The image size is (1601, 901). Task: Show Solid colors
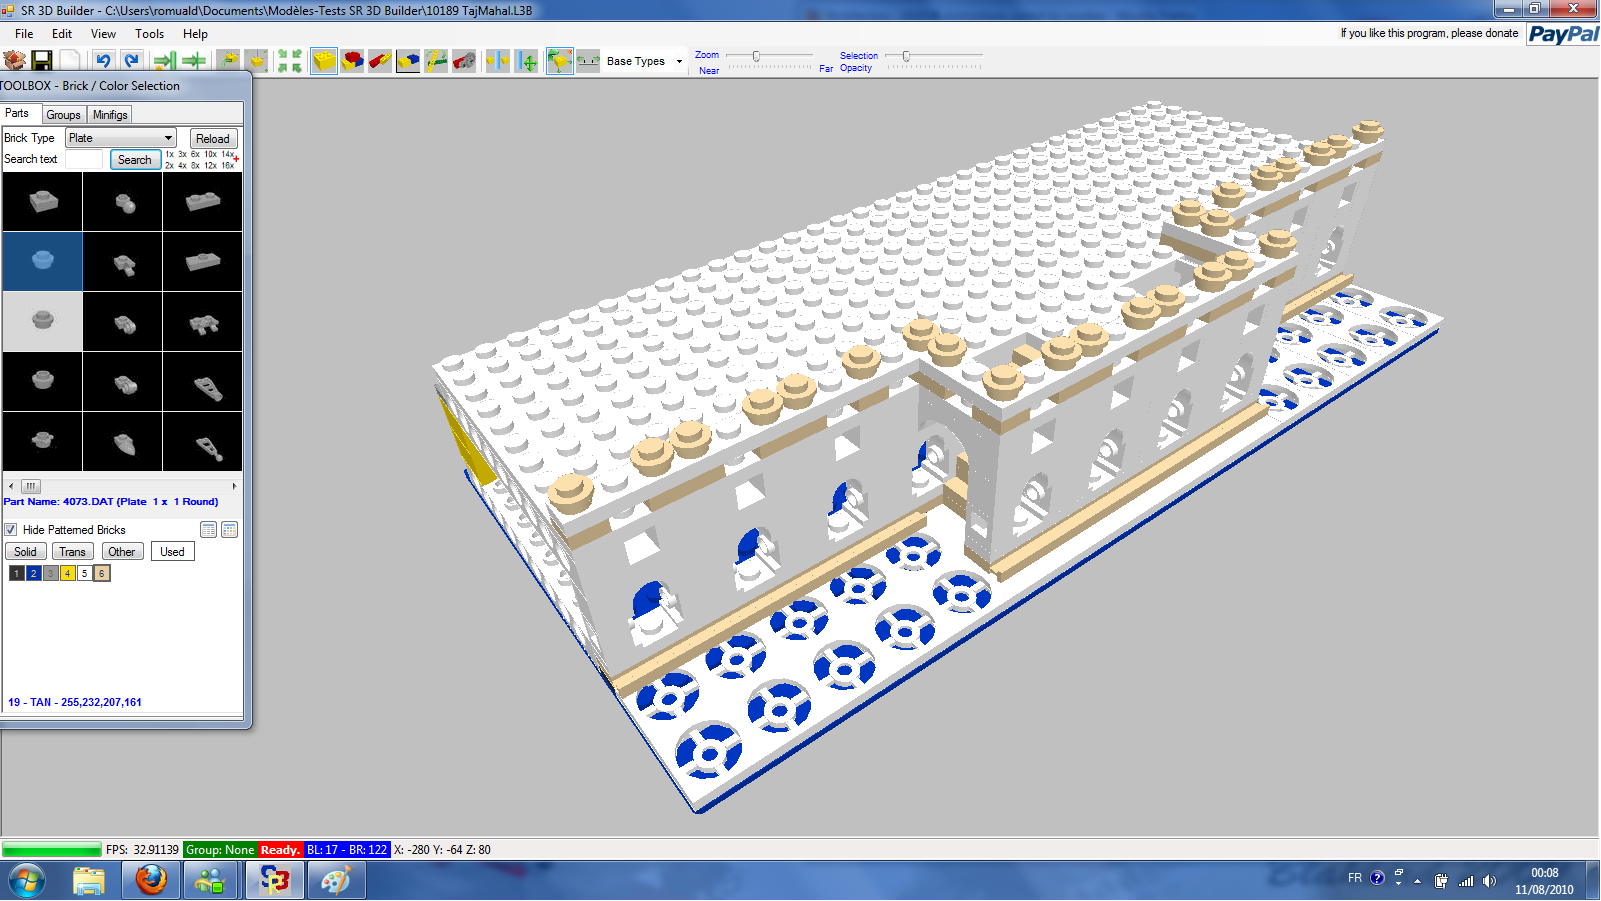pyautogui.click(x=25, y=552)
